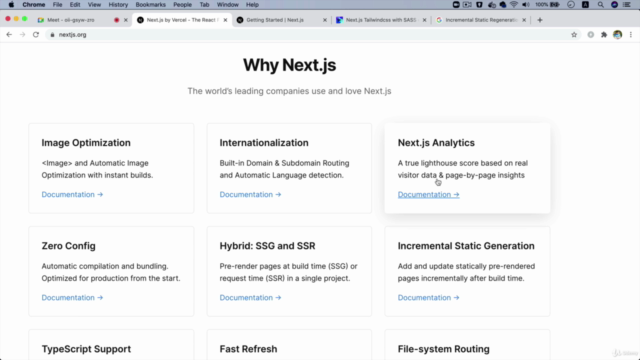This screenshot has height=360, width=640.
Task: Open the Apple menu
Action: coord(11,4)
